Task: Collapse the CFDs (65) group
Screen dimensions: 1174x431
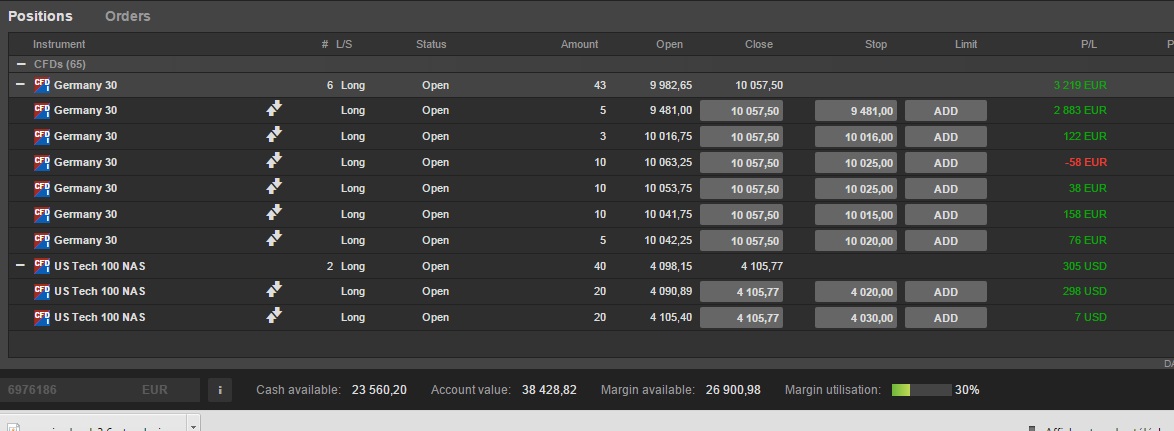Action: tap(22, 64)
